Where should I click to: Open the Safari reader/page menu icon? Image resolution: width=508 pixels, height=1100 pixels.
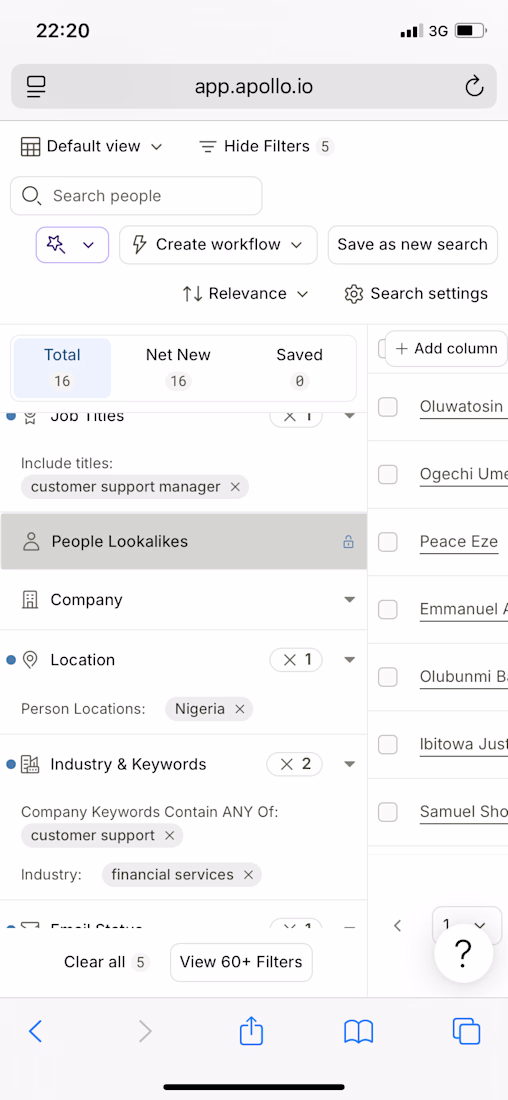coord(36,87)
